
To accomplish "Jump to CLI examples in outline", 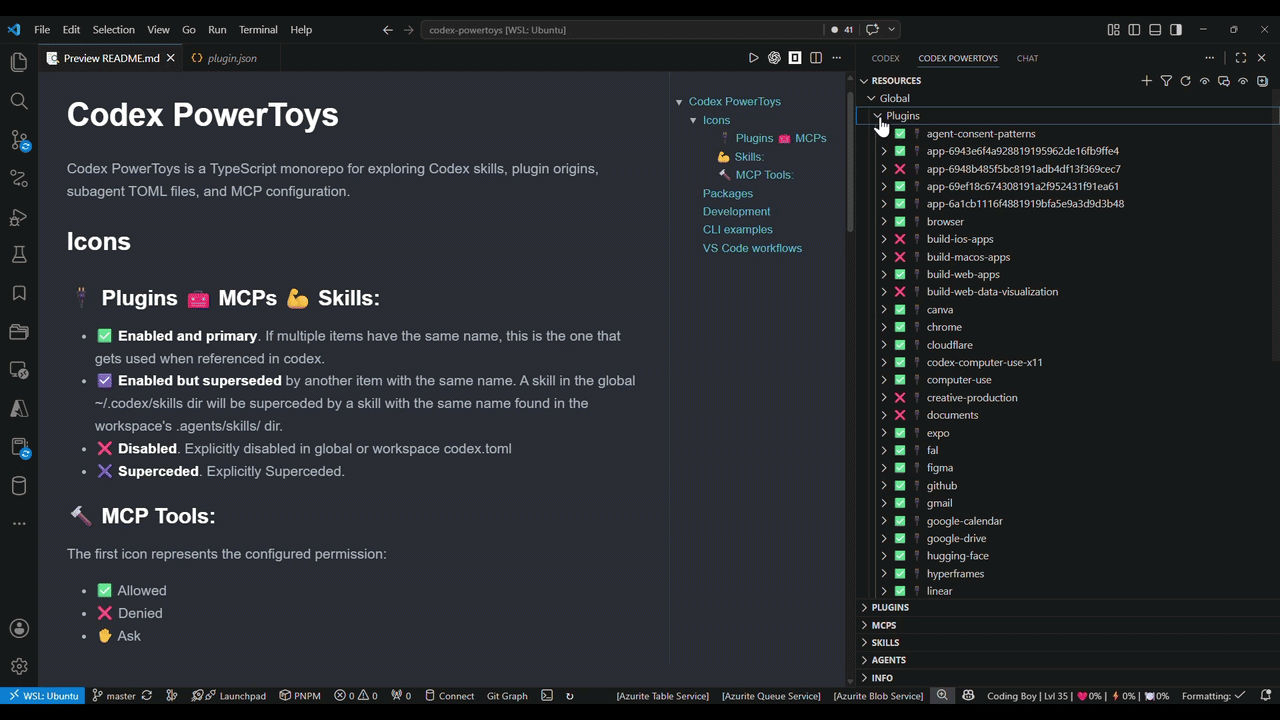I will click(738, 229).
